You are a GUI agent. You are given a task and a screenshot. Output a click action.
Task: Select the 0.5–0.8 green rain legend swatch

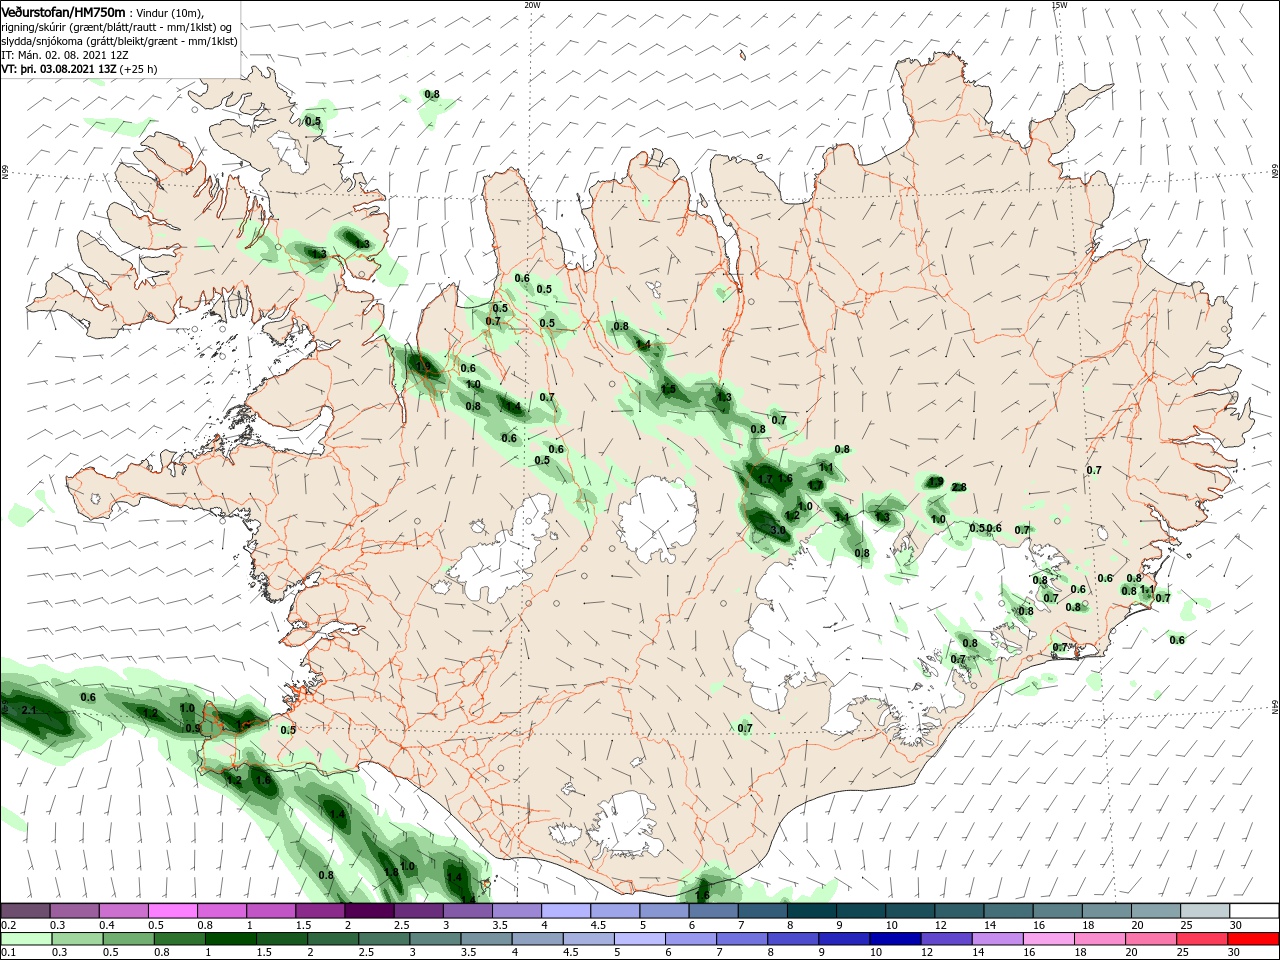point(131,939)
